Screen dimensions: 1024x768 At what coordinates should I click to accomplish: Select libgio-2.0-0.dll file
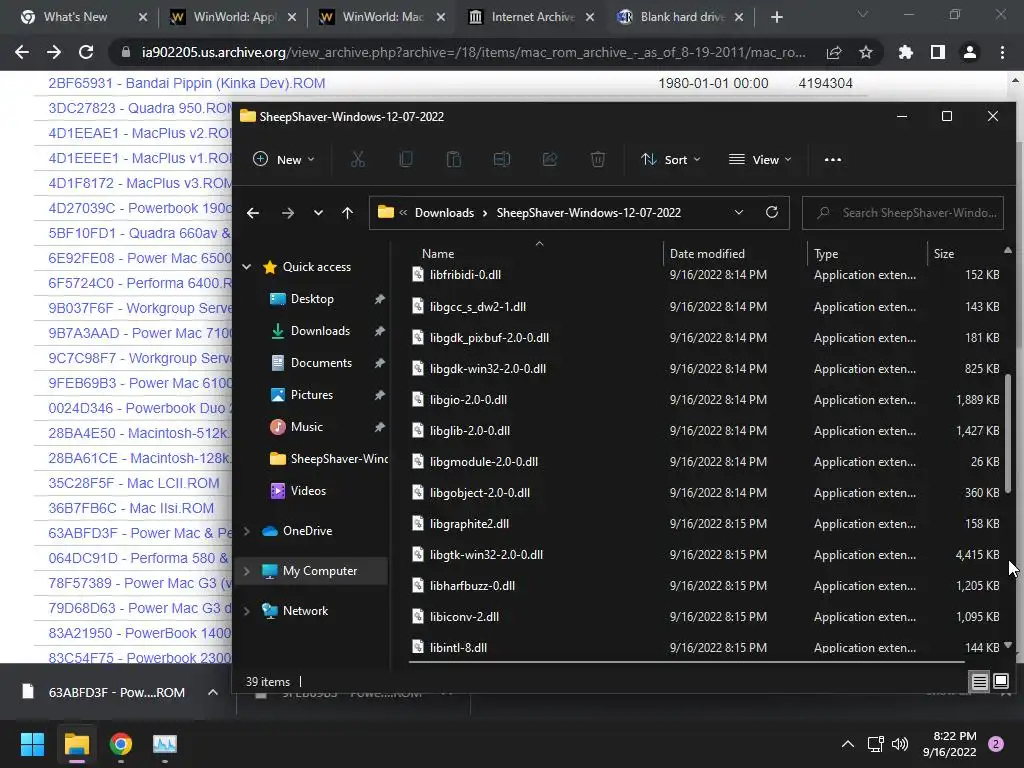(x=468, y=400)
